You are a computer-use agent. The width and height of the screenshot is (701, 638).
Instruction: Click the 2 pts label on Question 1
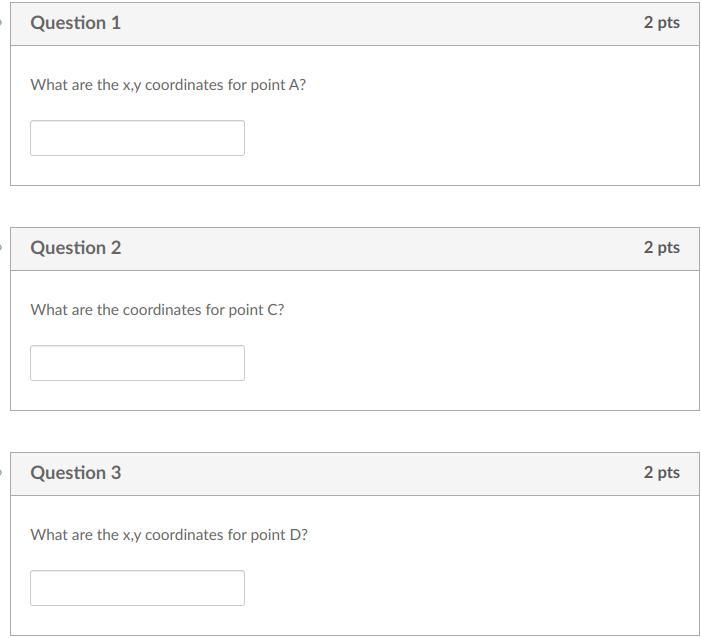click(x=661, y=23)
